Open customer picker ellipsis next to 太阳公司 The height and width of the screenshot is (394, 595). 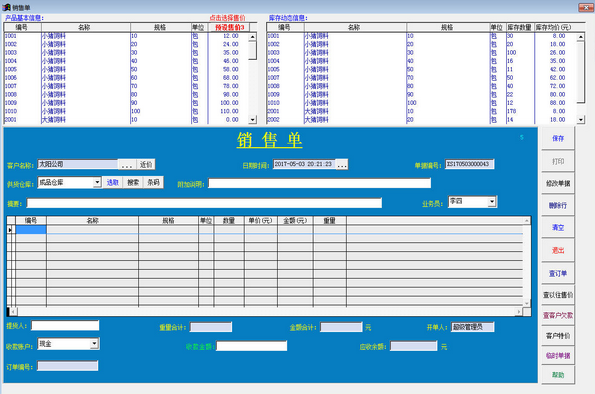[127, 164]
